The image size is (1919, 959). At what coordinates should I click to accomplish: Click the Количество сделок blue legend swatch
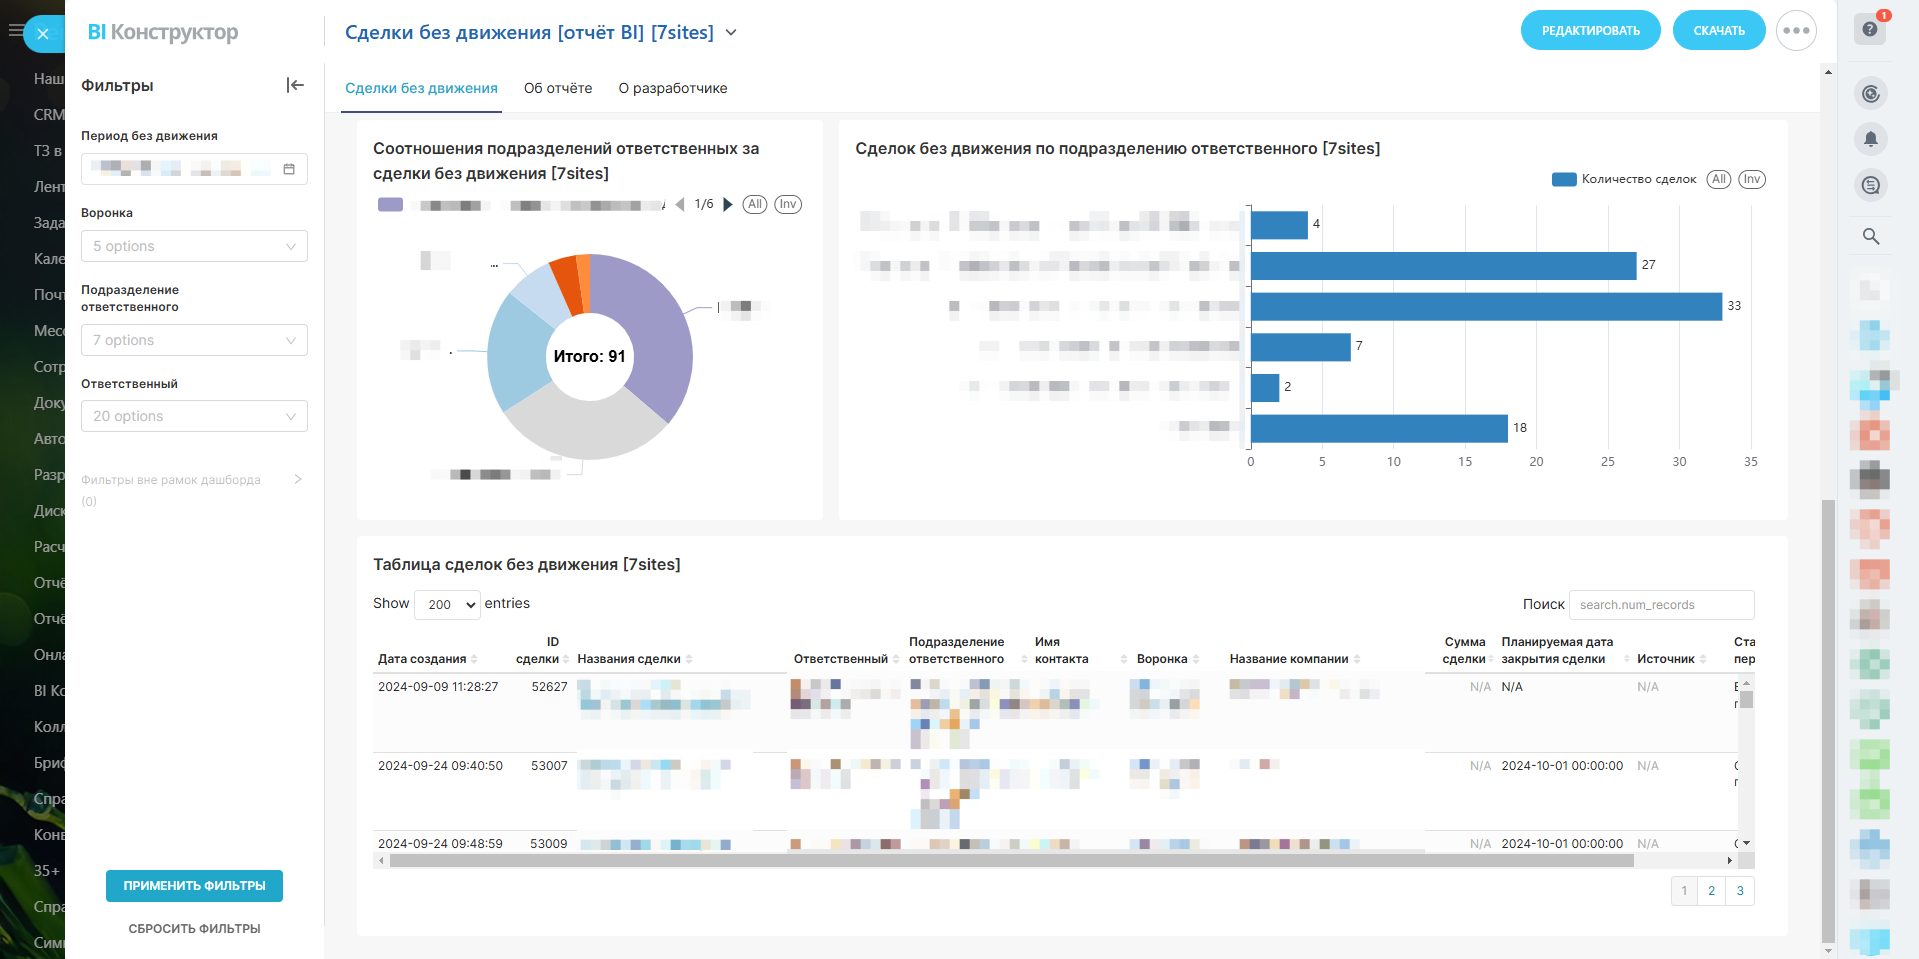pyautogui.click(x=1564, y=180)
